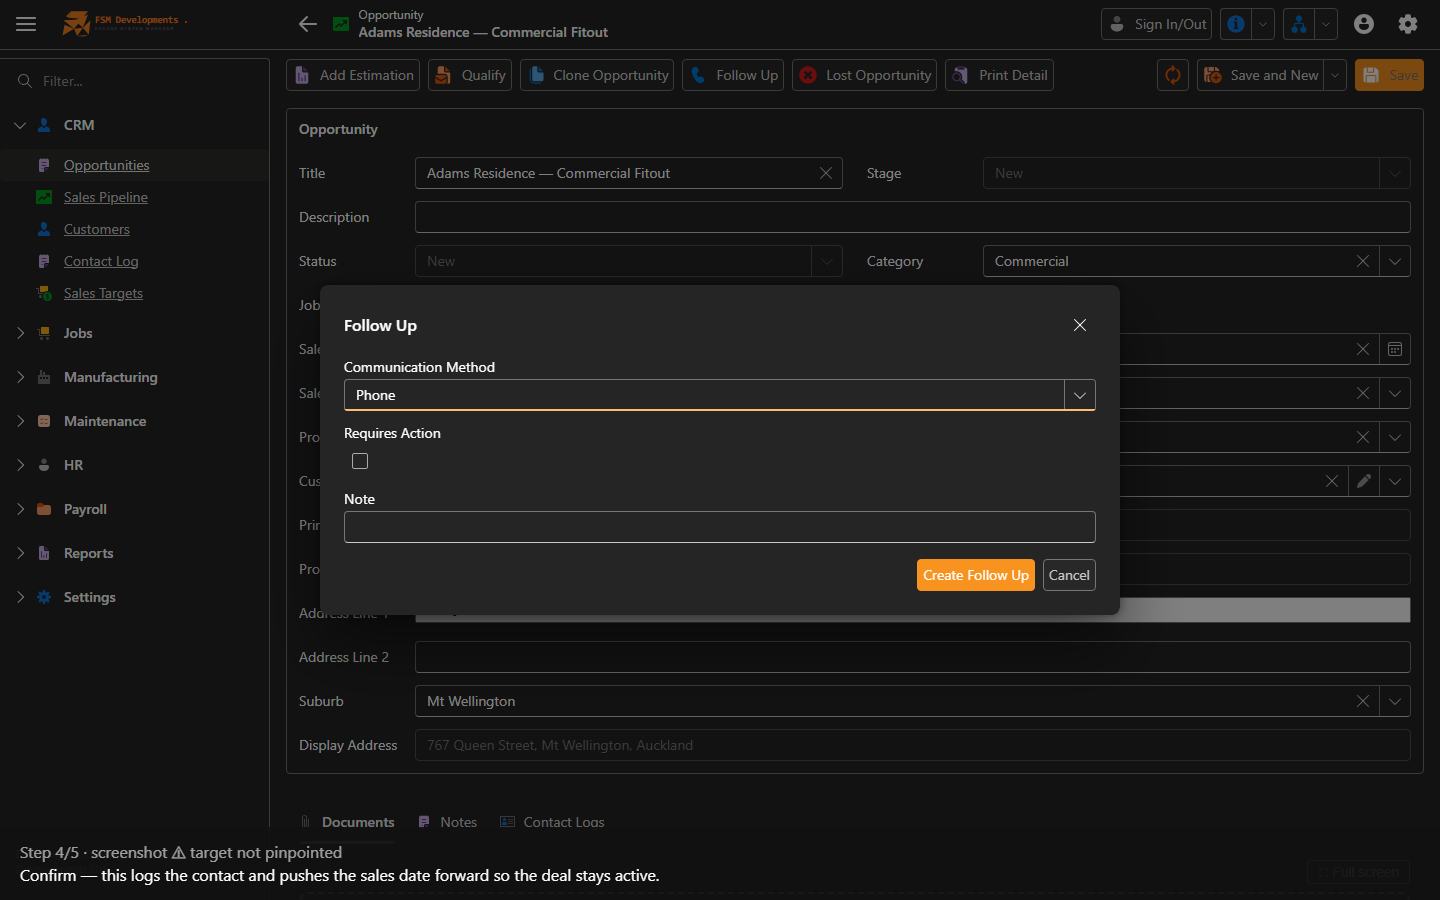Open the calendar picker icon
Screen dimensions: 1440x900
tap(1395, 349)
